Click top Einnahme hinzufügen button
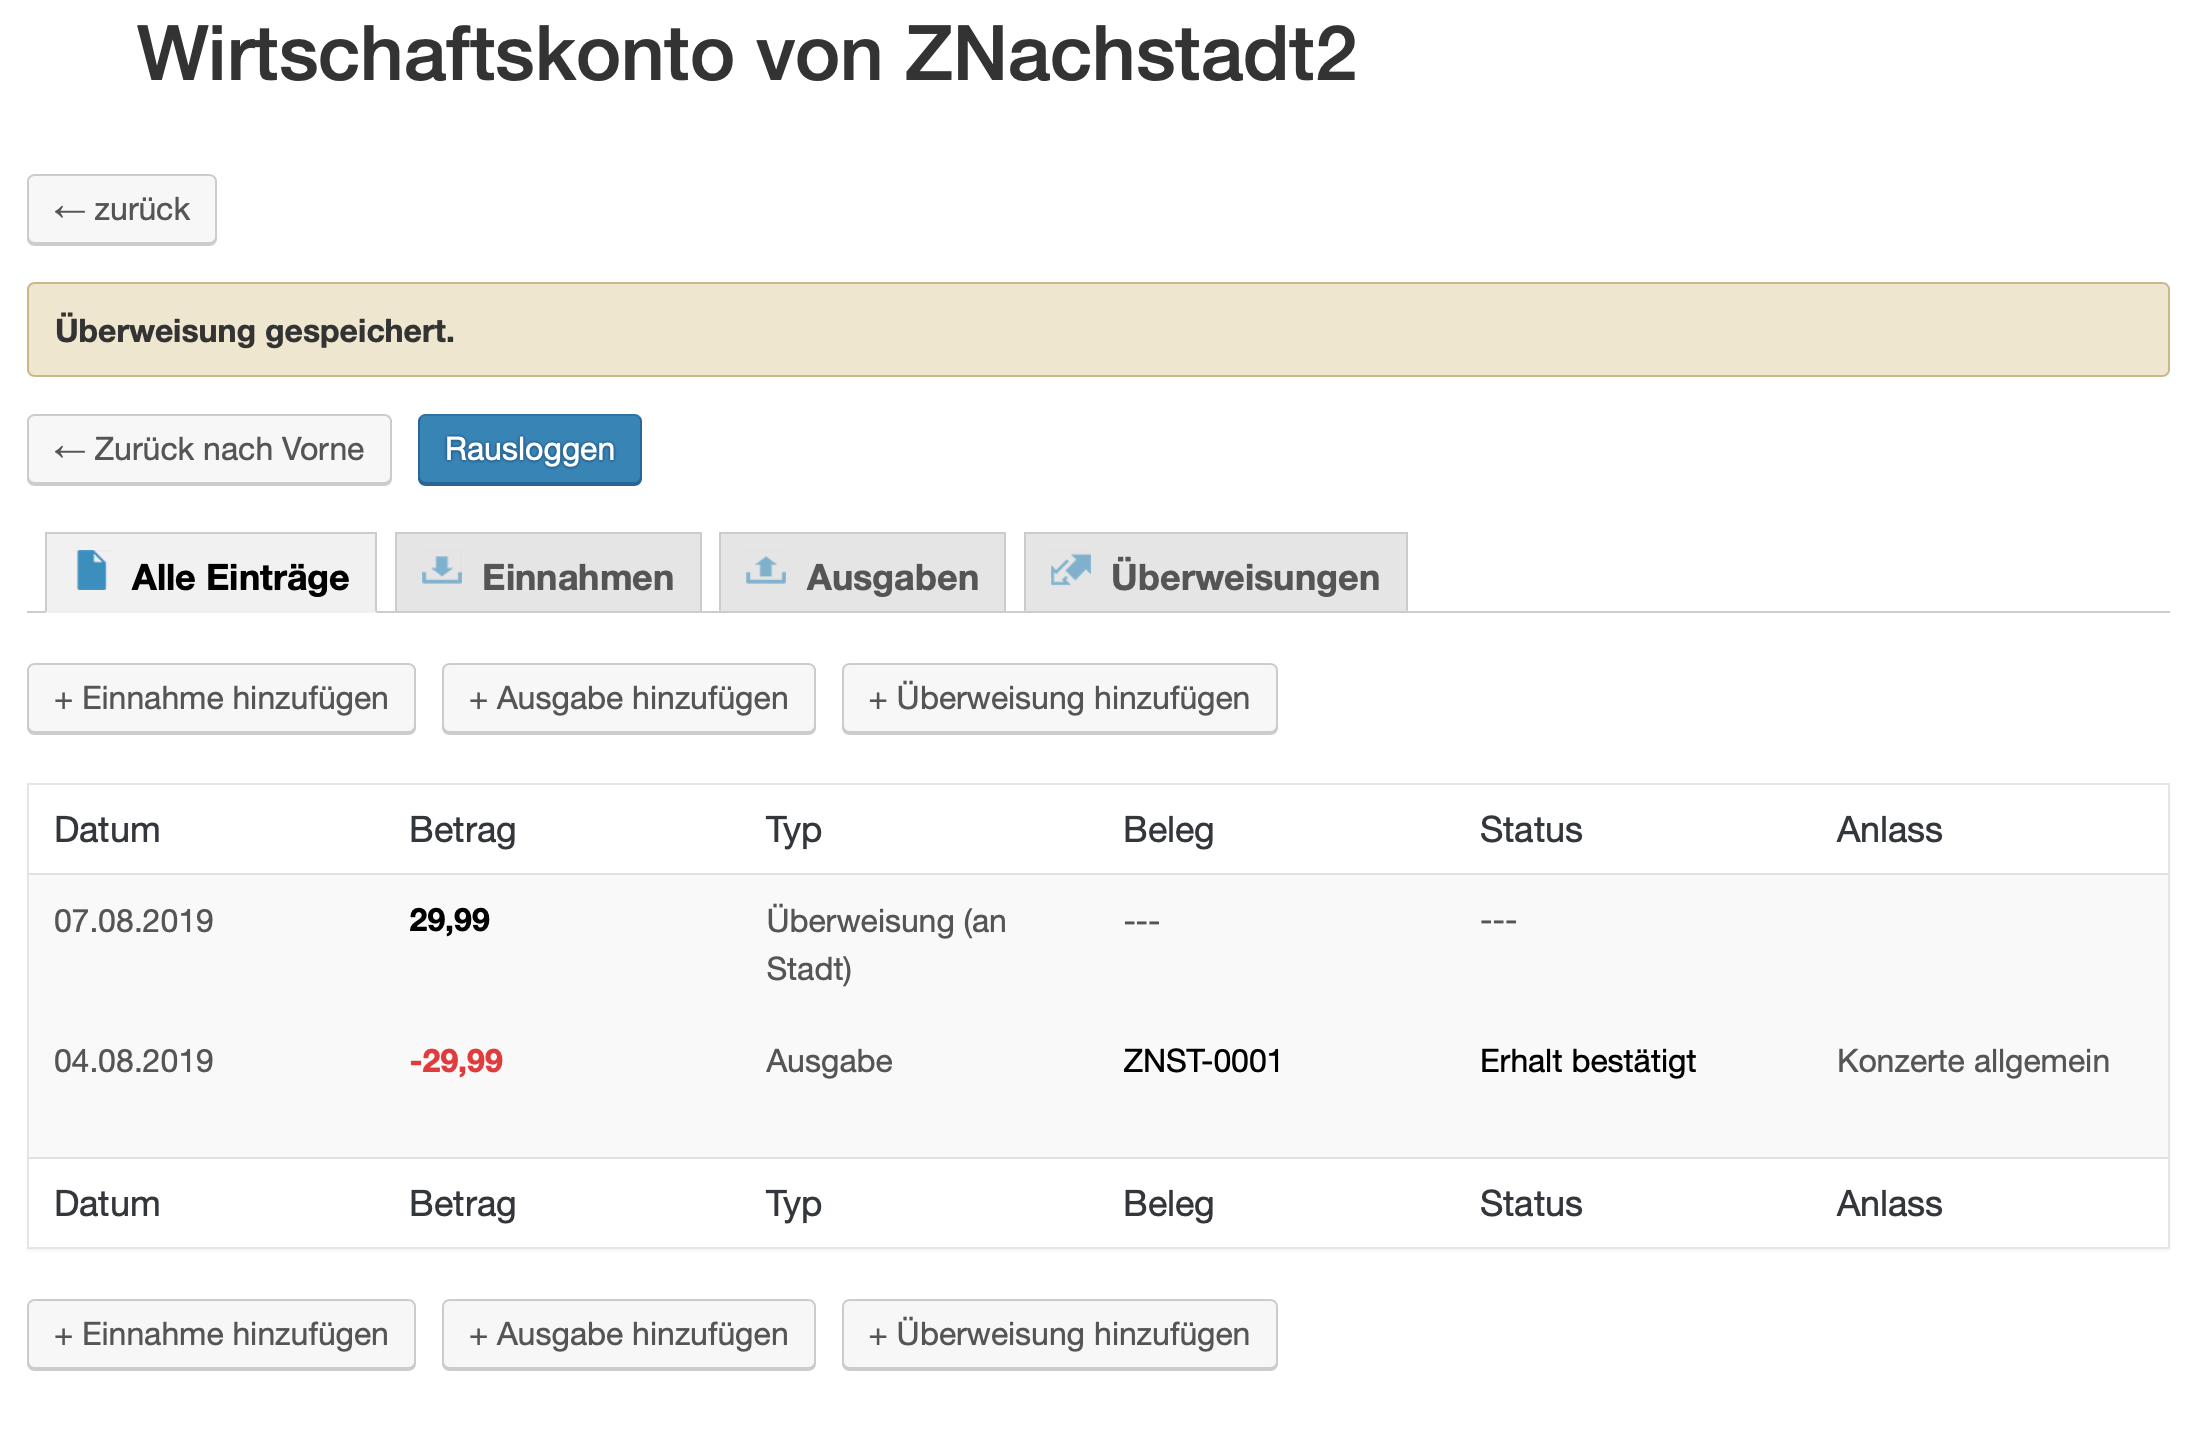Viewport: 2200px width, 1436px height. (x=221, y=698)
